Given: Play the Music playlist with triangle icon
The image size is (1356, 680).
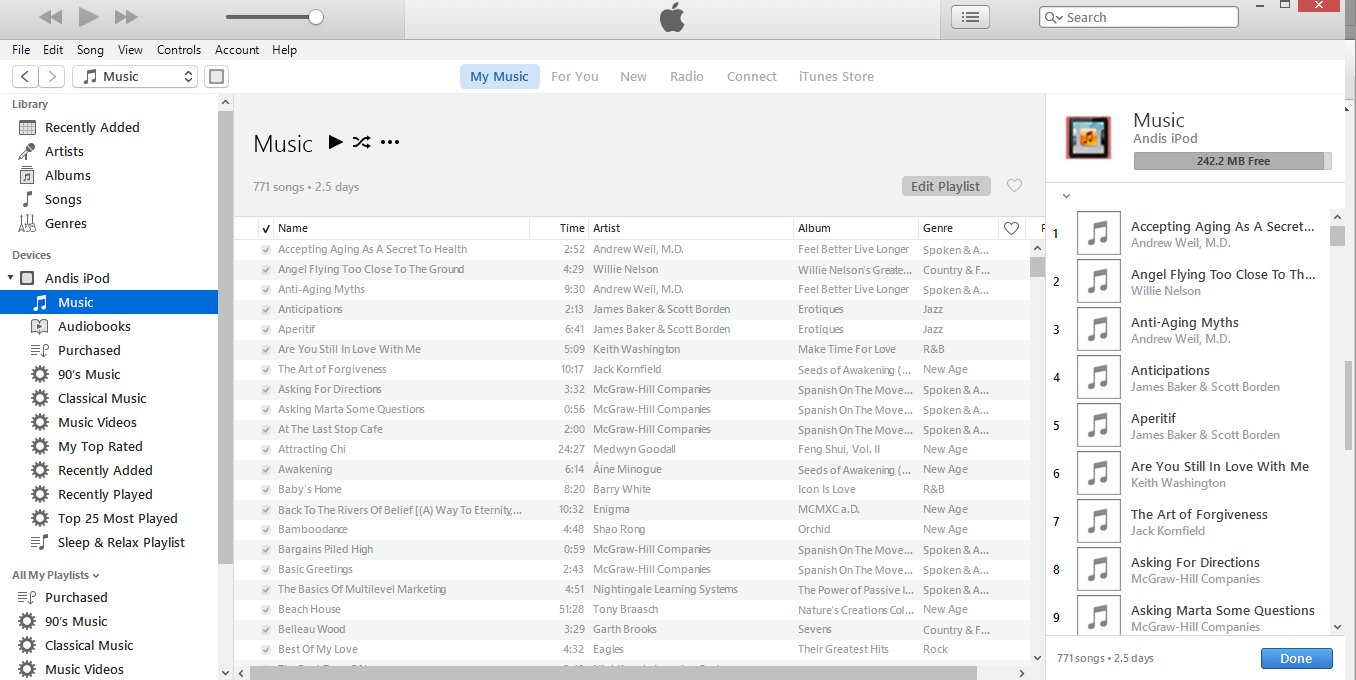Looking at the screenshot, I should 335,142.
